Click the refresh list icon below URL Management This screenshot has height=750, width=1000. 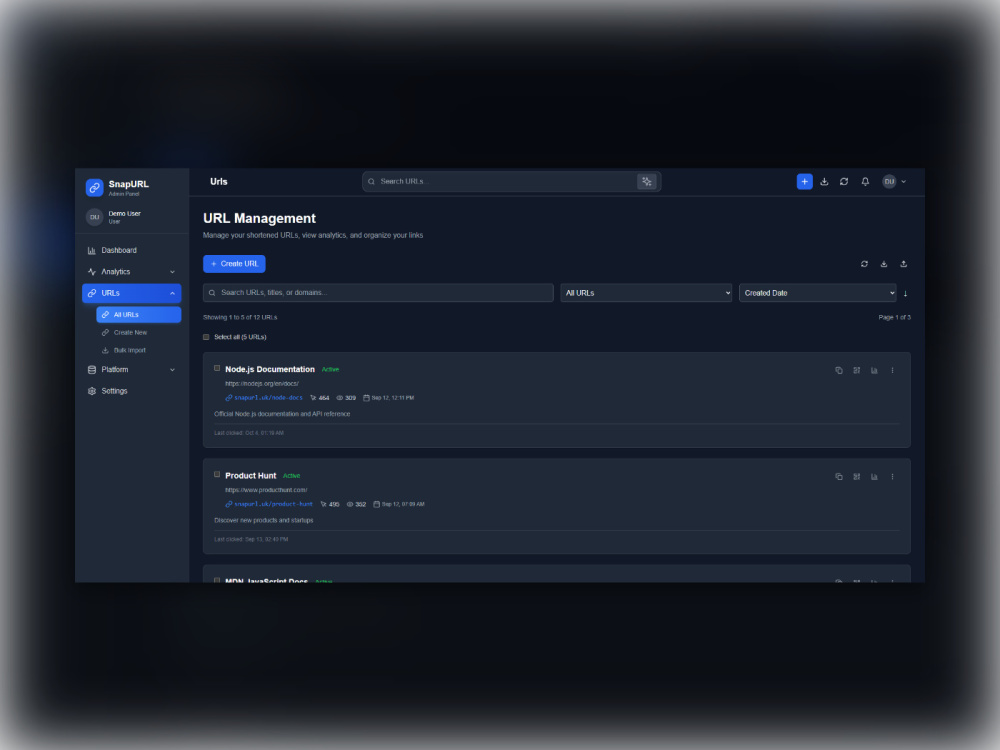(x=865, y=264)
